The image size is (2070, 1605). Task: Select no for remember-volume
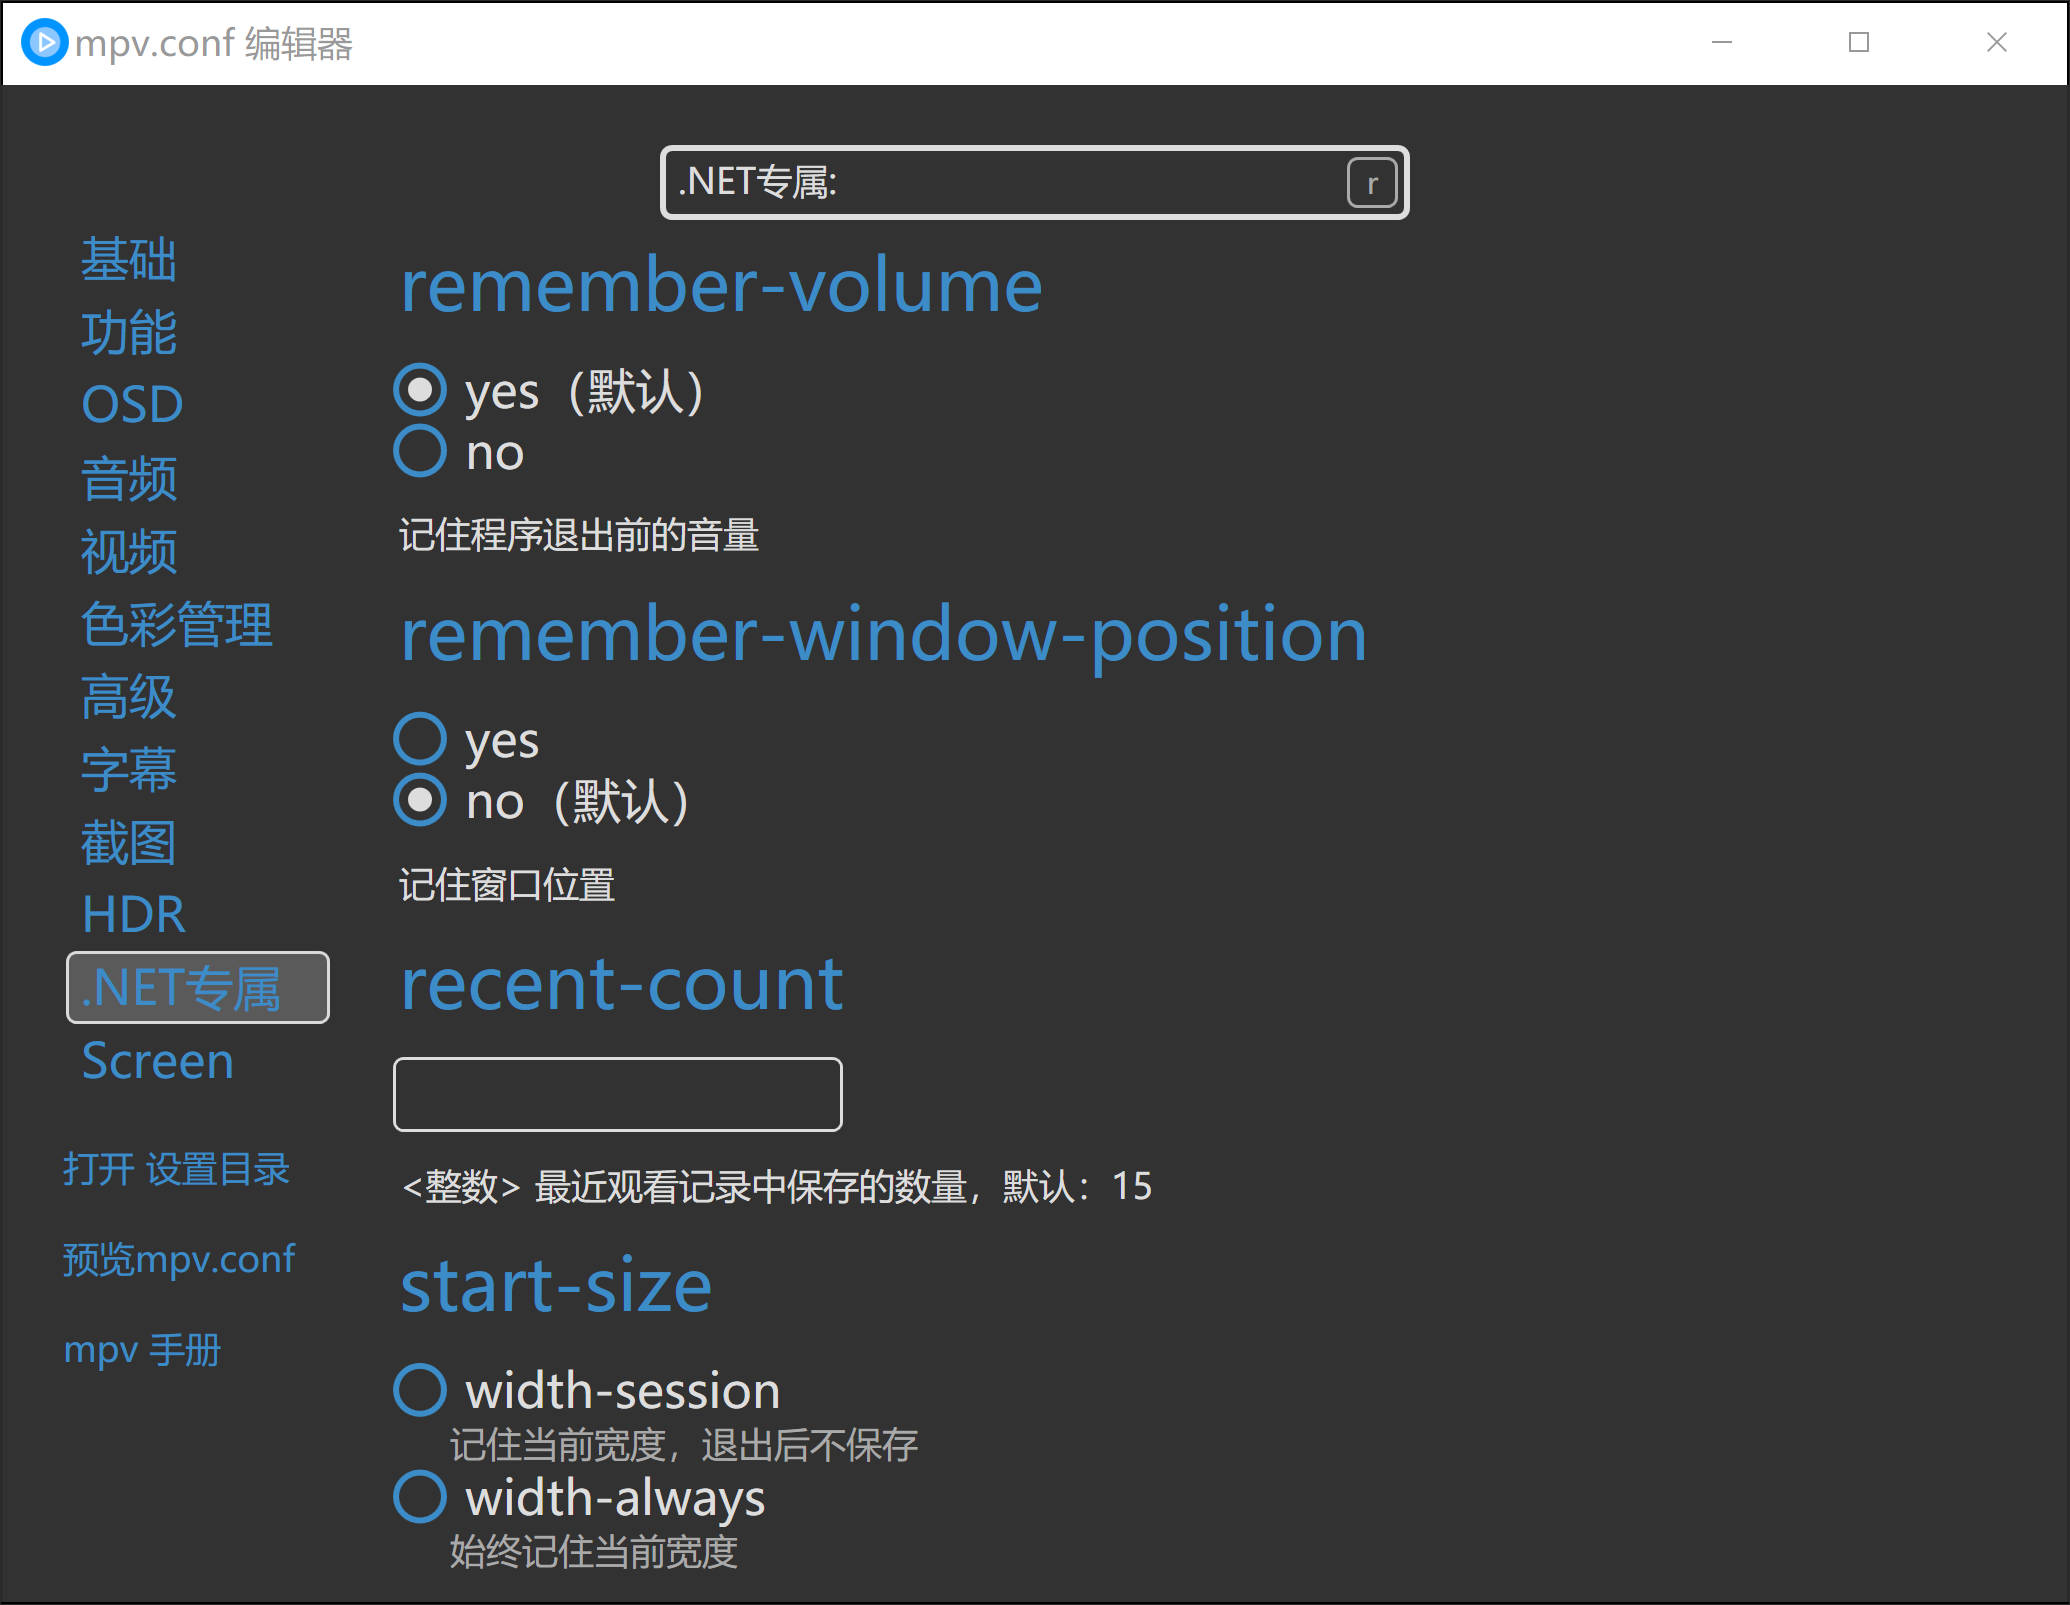click(x=420, y=451)
